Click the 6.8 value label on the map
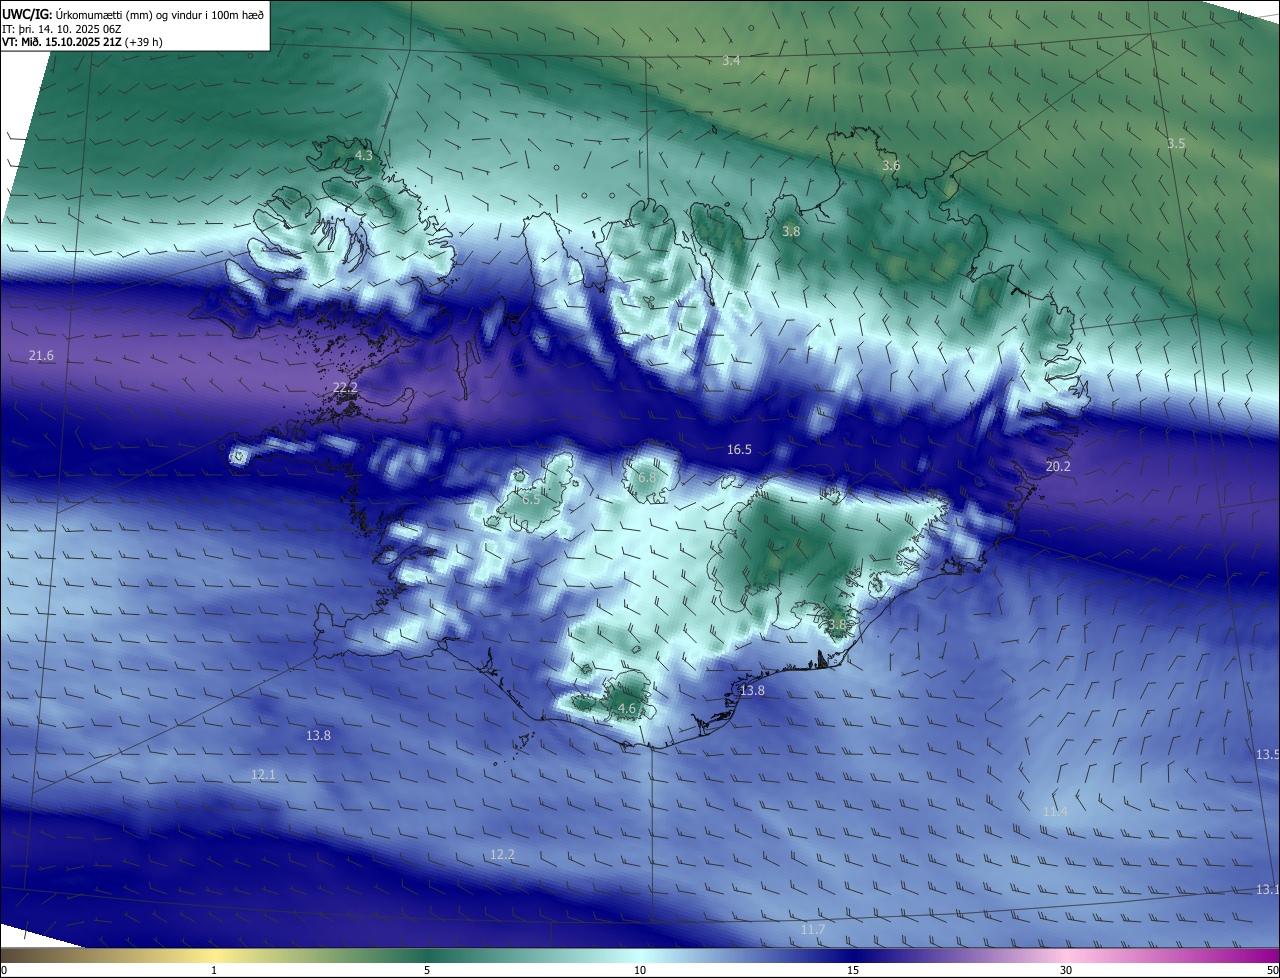The width and height of the screenshot is (1280, 978). point(647,478)
